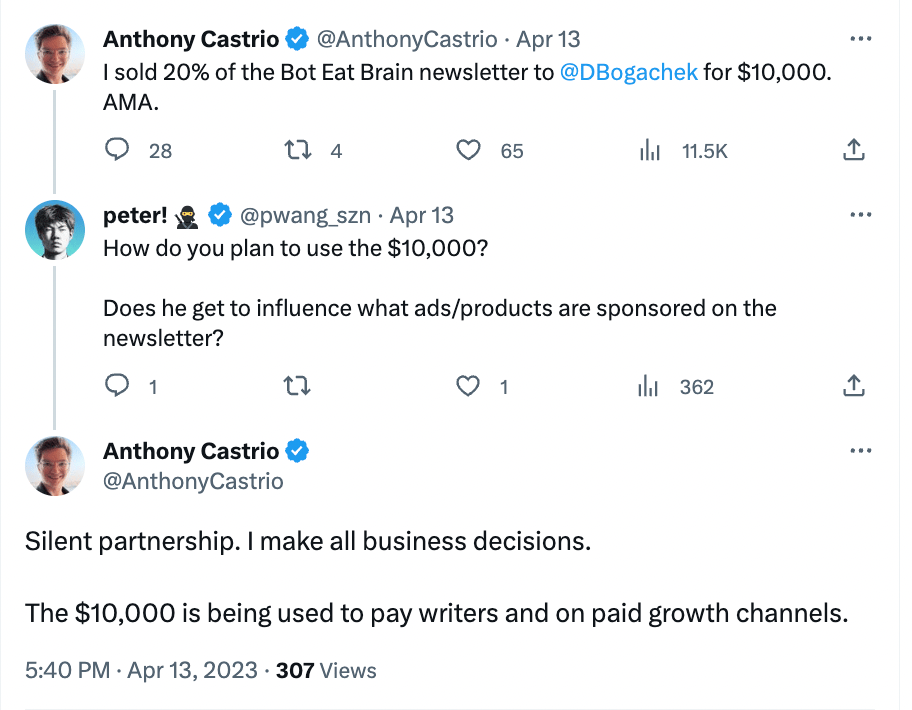912x710 pixels.
Task: Open the @AnthonyCastrio handle under main reply
Action: pos(194,481)
